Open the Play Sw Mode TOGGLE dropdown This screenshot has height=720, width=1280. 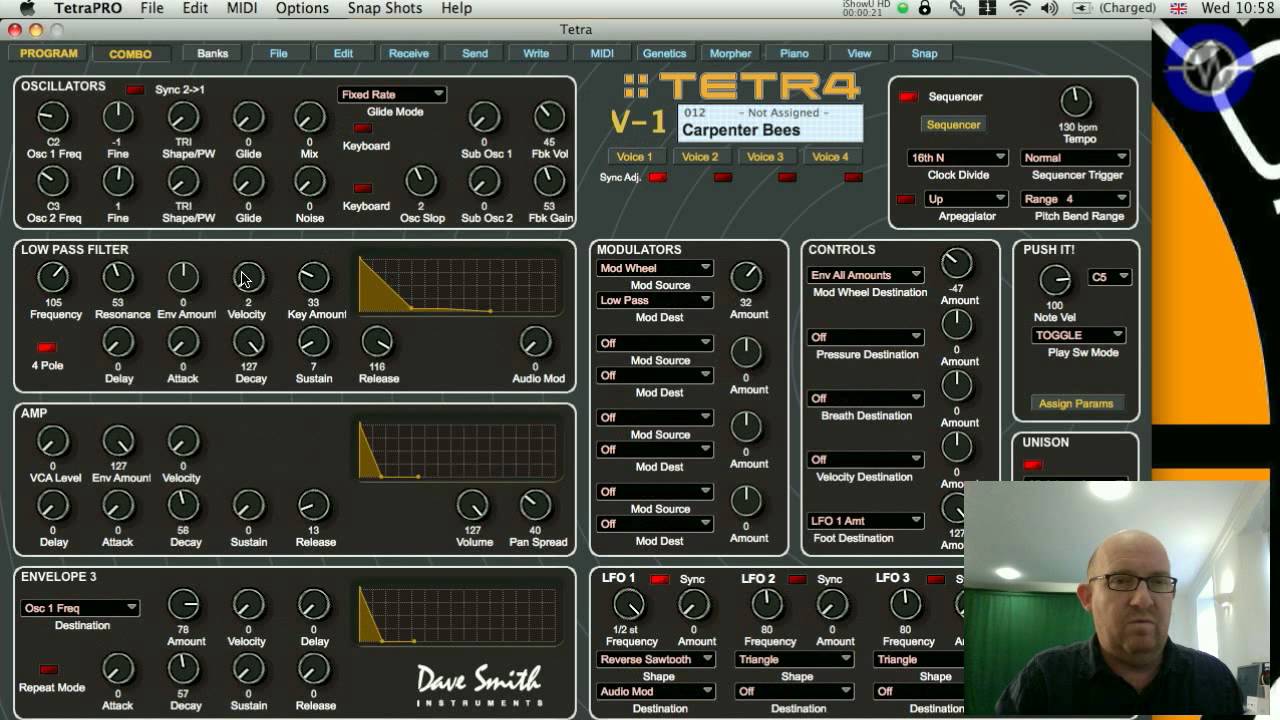tap(1079, 335)
